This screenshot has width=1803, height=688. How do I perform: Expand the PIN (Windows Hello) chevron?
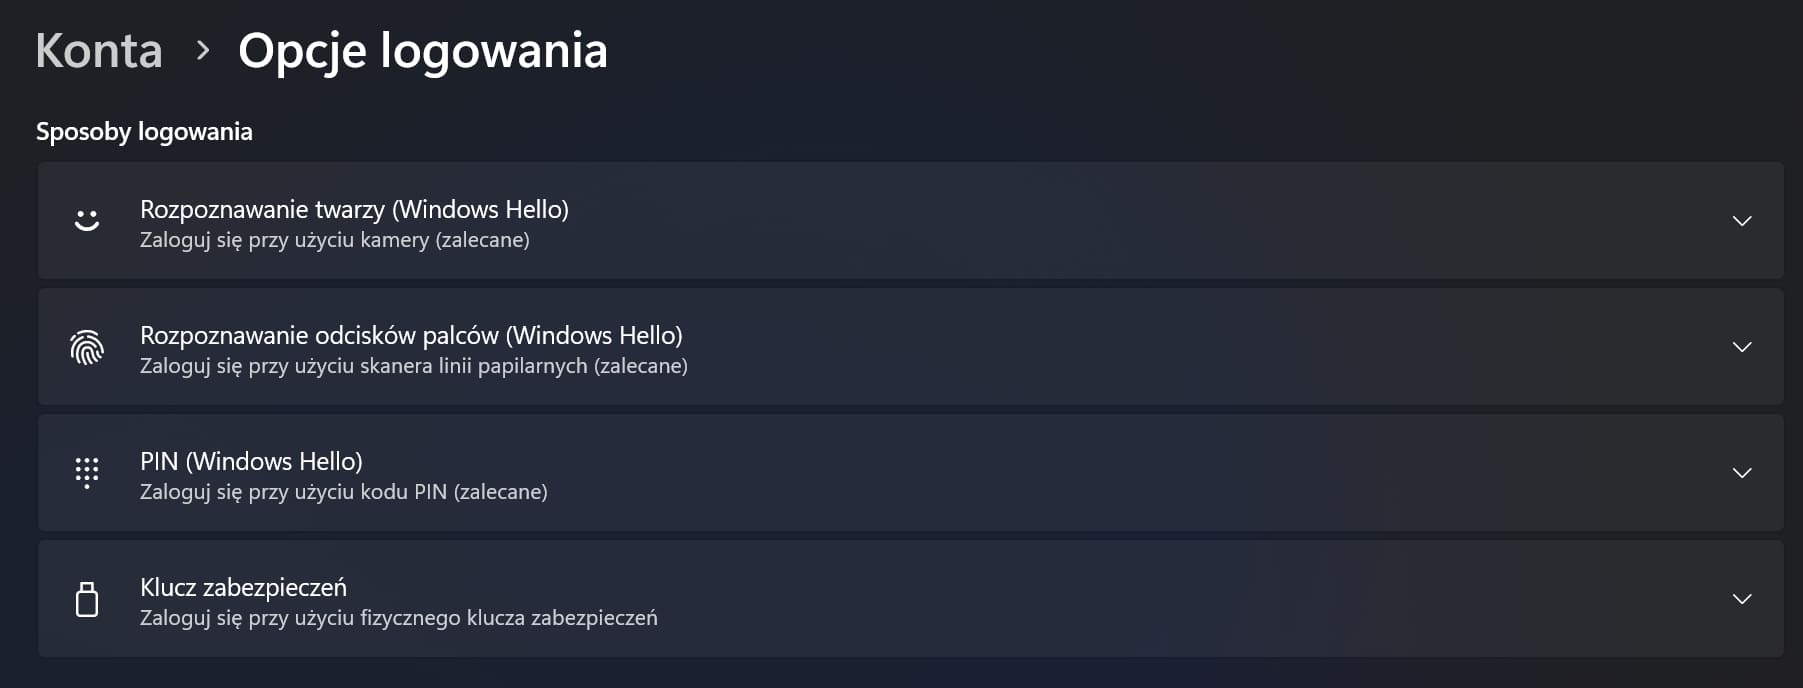click(x=1742, y=473)
